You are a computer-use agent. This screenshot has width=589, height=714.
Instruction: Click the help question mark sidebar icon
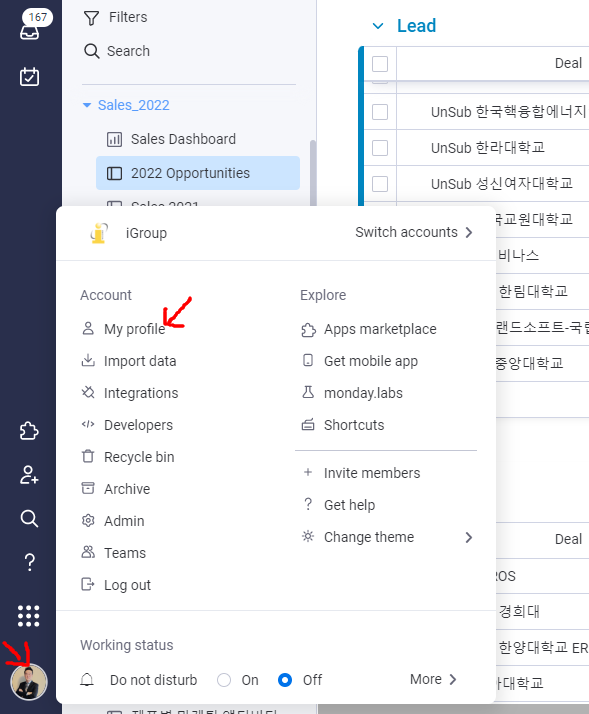(30, 562)
